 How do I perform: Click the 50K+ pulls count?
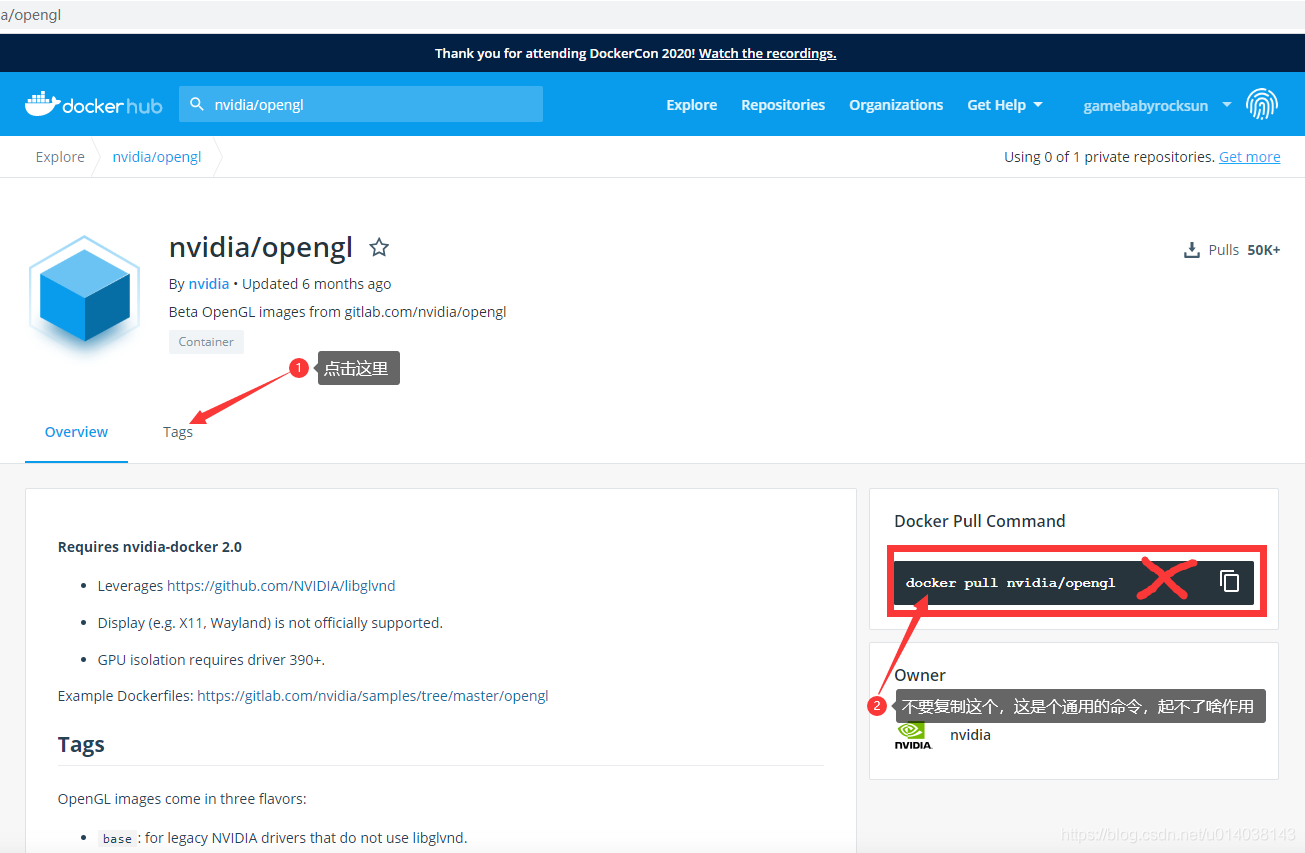pyautogui.click(x=1263, y=250)
